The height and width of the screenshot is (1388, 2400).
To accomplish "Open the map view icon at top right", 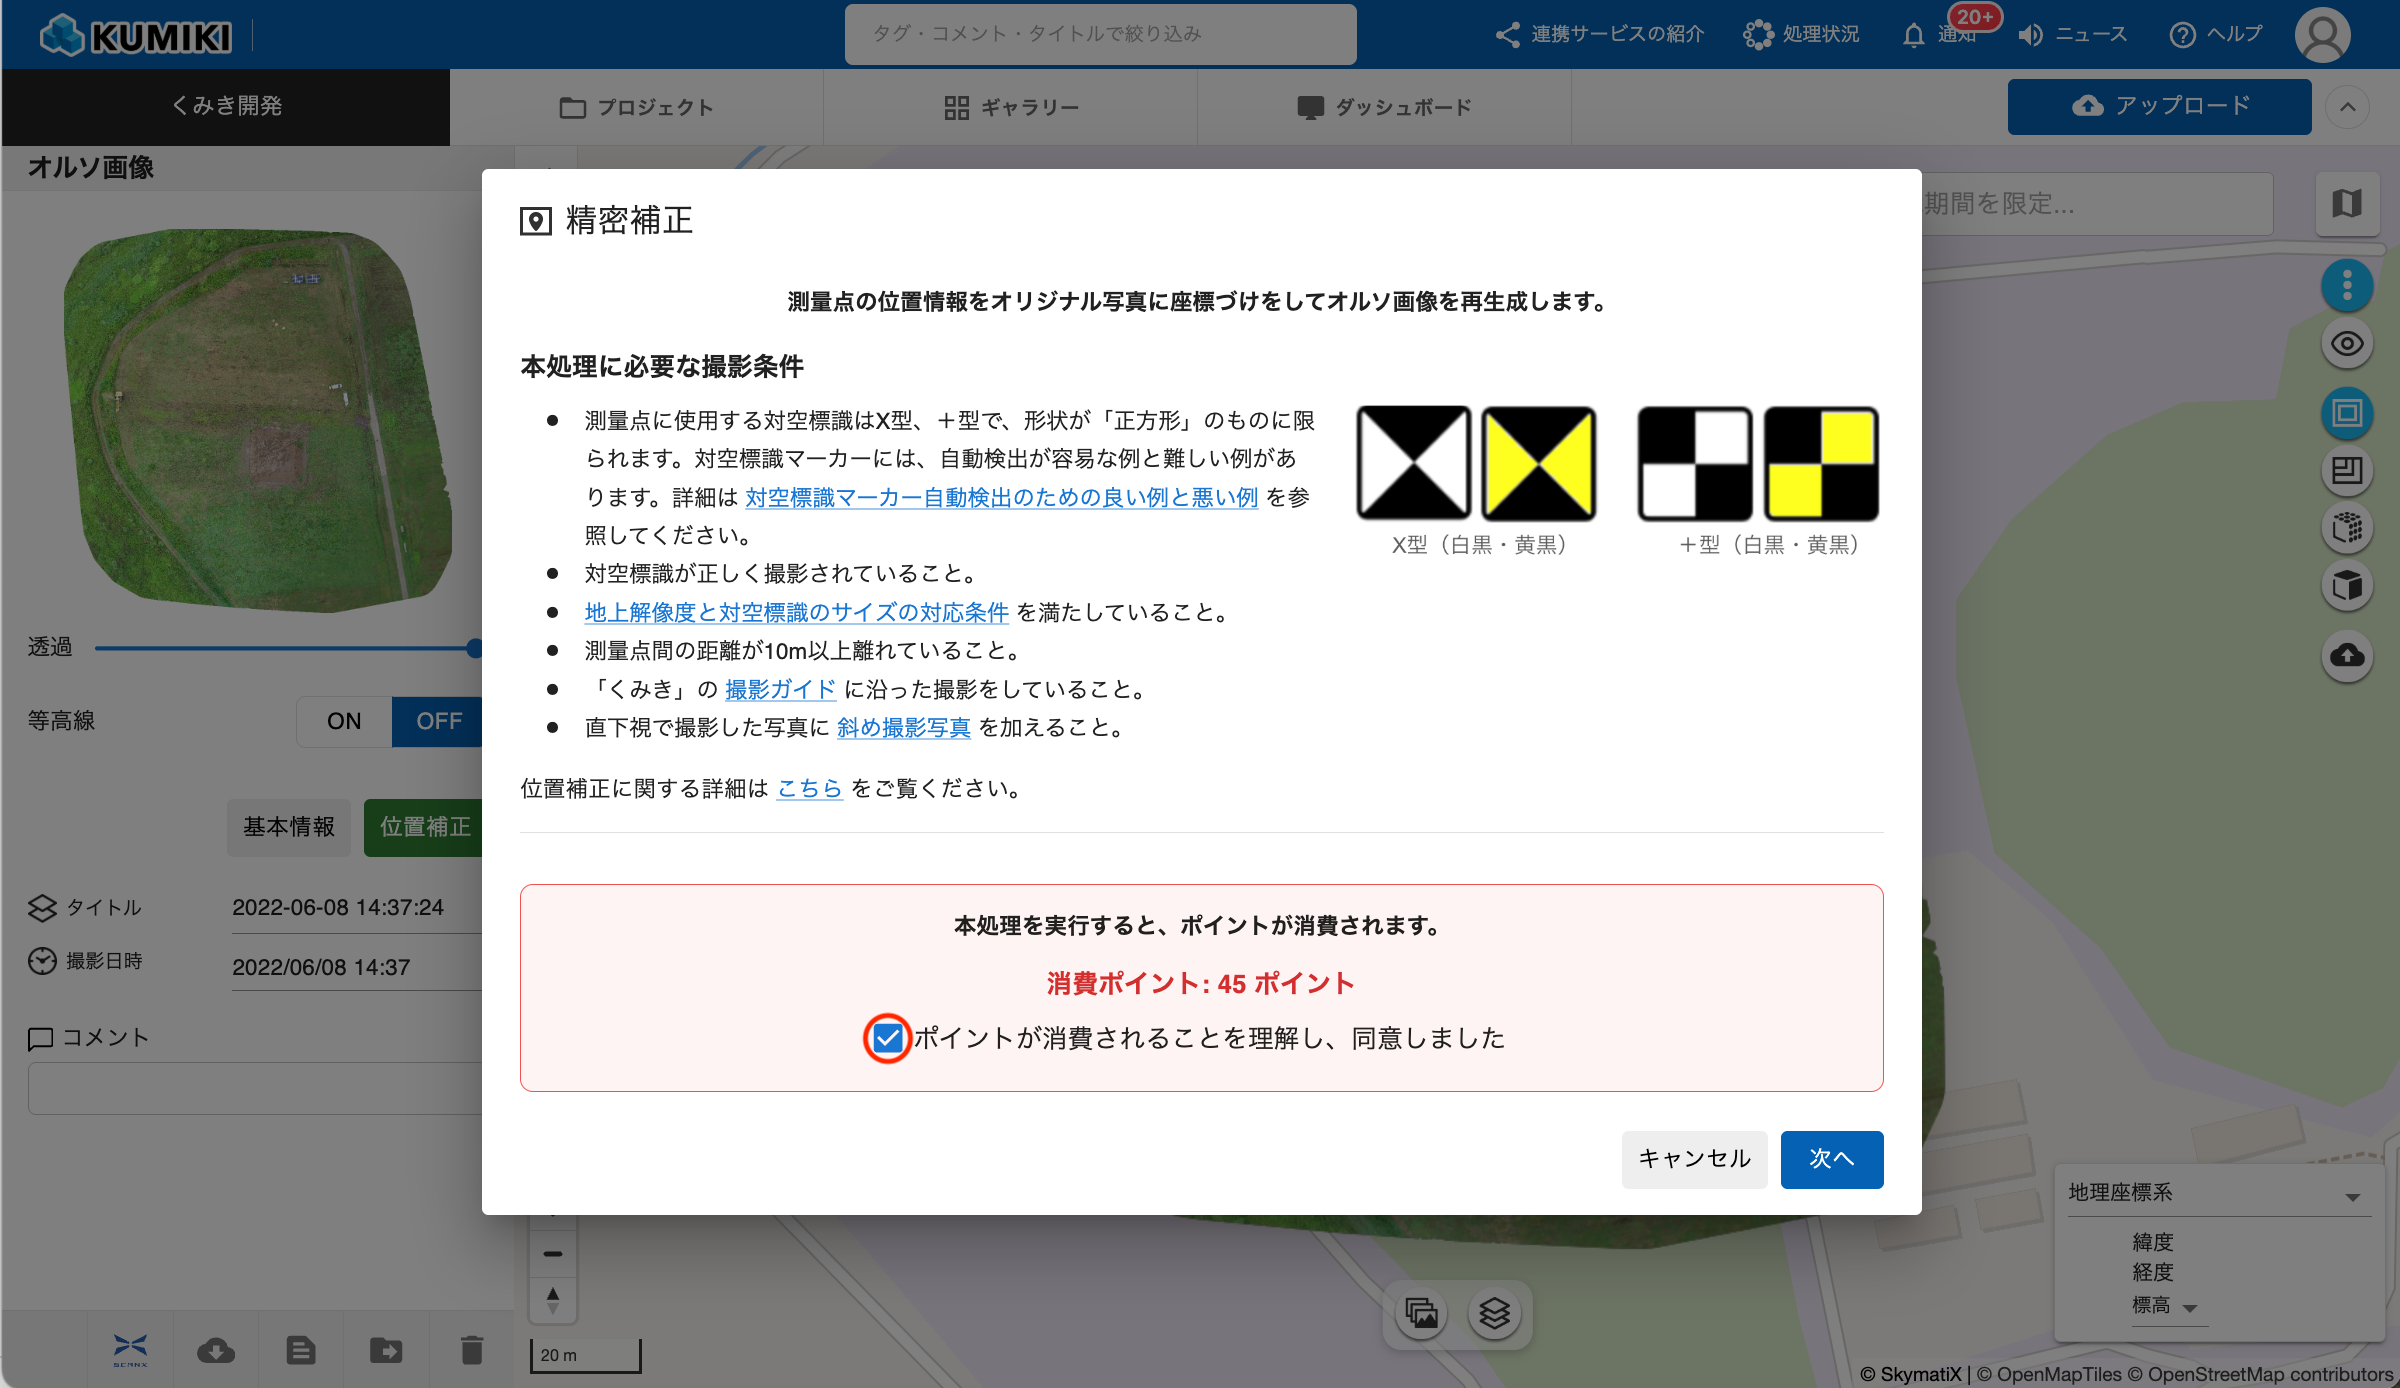I will point(2346,204).
